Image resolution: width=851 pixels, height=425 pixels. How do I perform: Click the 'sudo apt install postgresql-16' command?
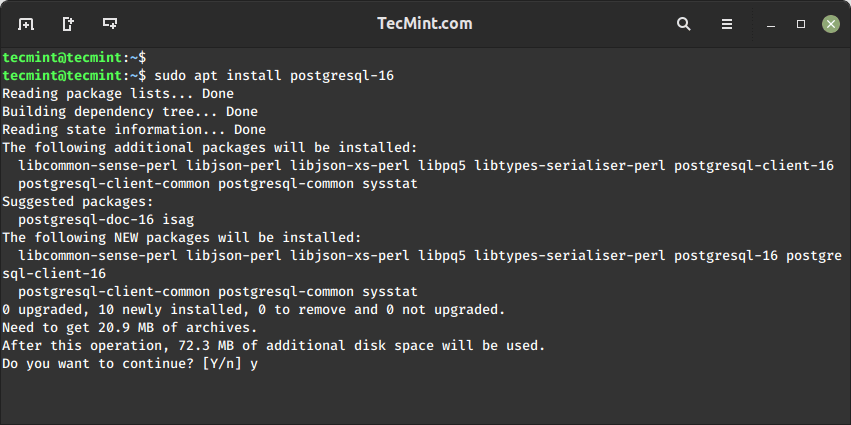253,76
